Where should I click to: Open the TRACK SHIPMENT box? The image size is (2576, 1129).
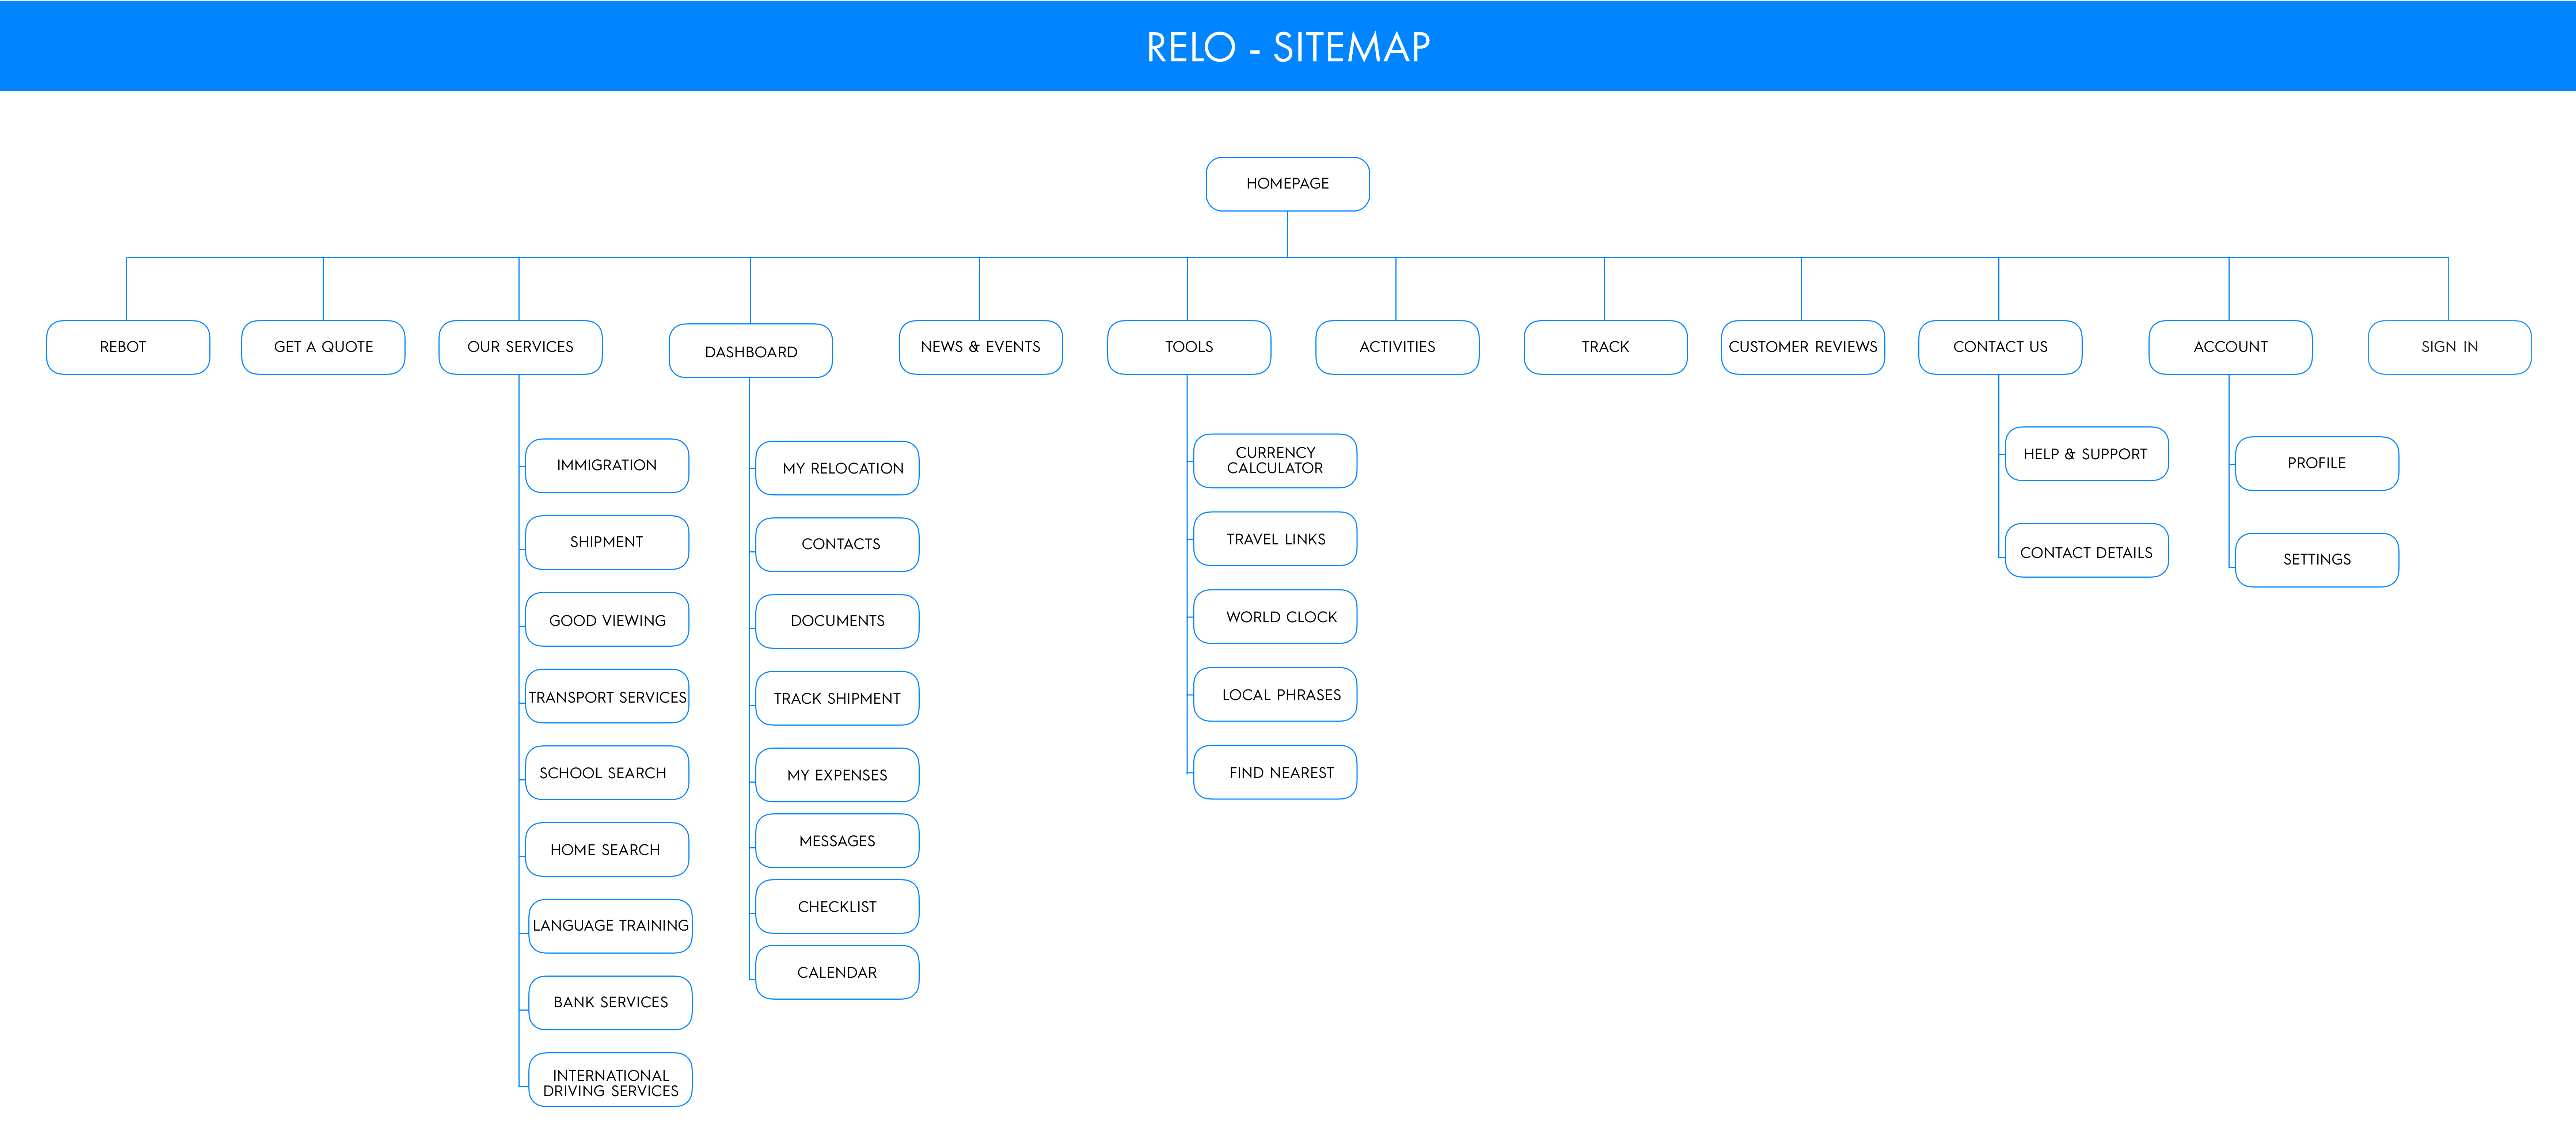838,698
